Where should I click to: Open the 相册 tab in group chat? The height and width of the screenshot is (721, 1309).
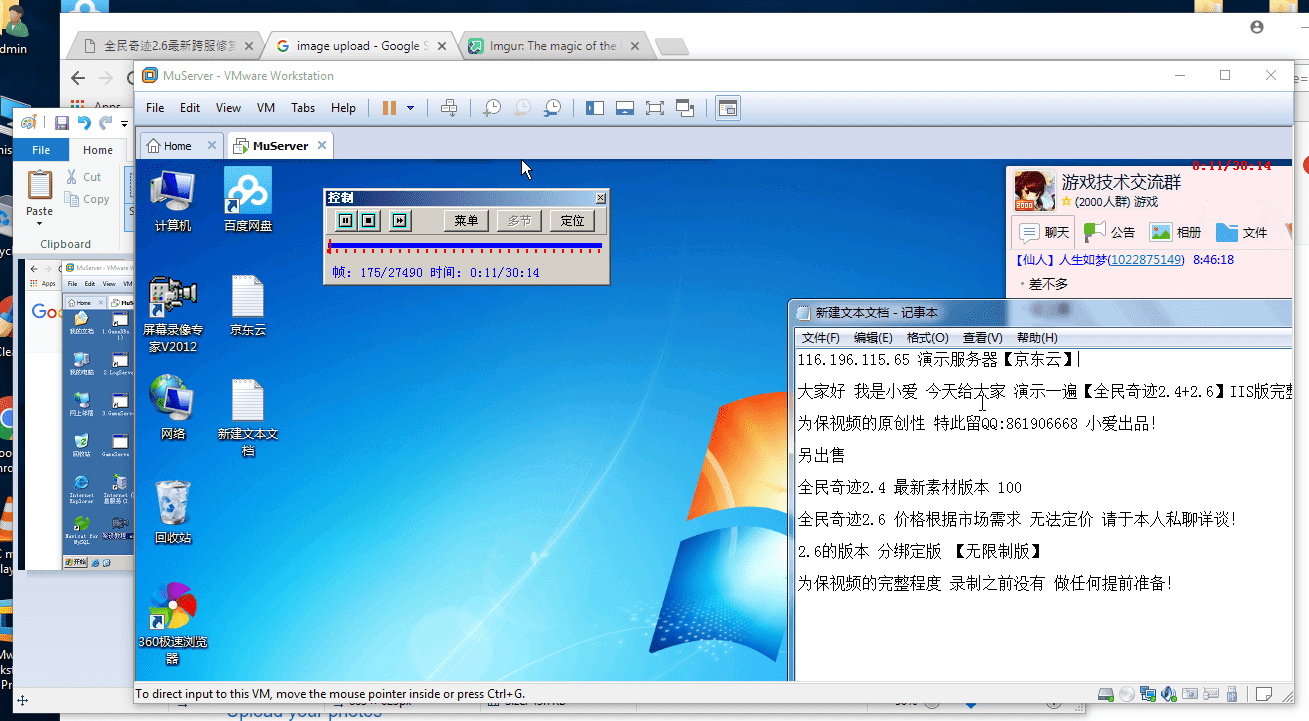pyautogui.click(x=1176, y=232)
